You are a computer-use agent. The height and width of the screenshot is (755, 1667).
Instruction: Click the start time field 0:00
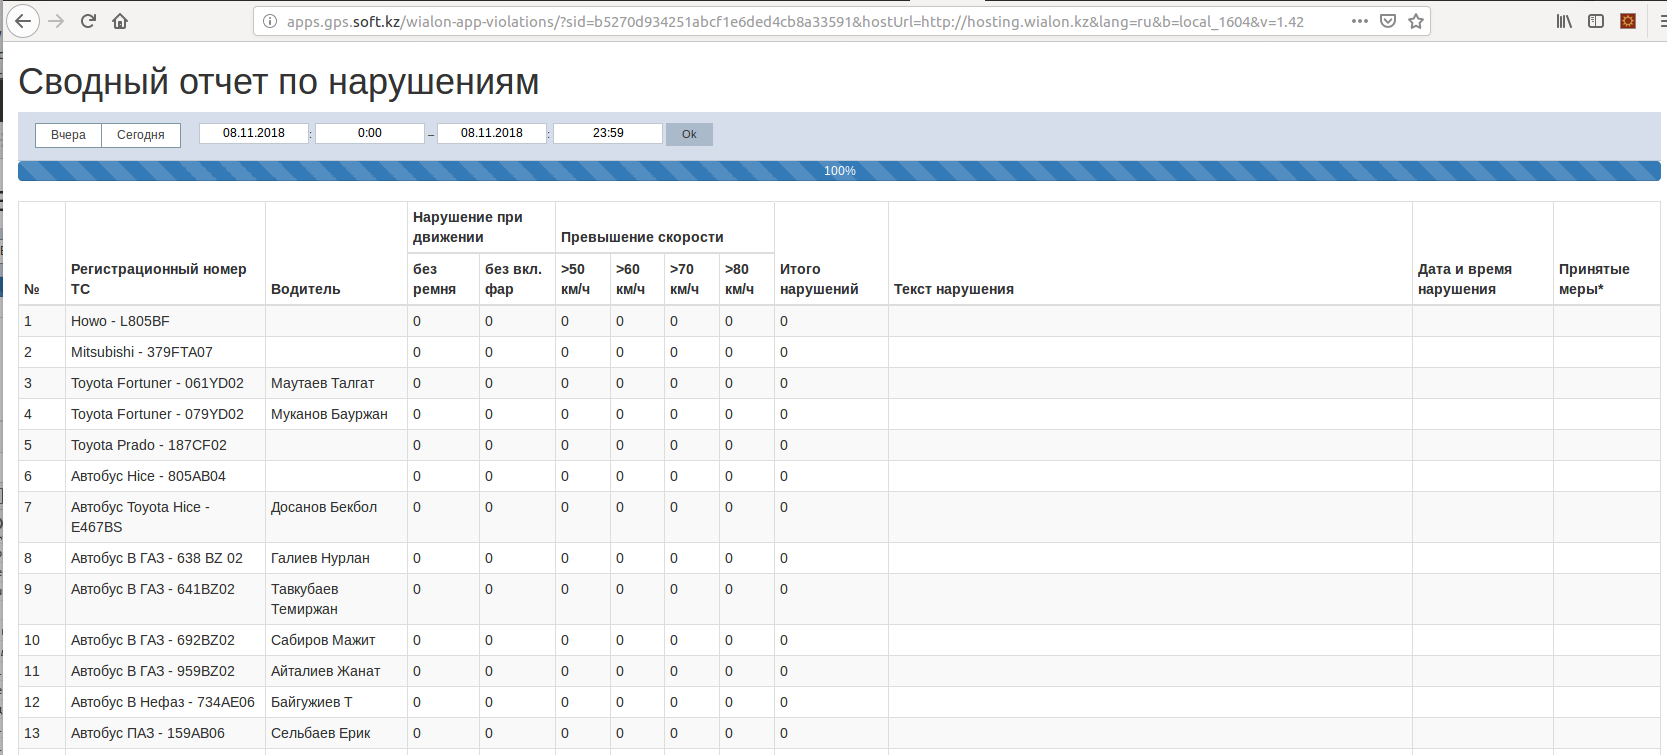click(x=370, y=133)
